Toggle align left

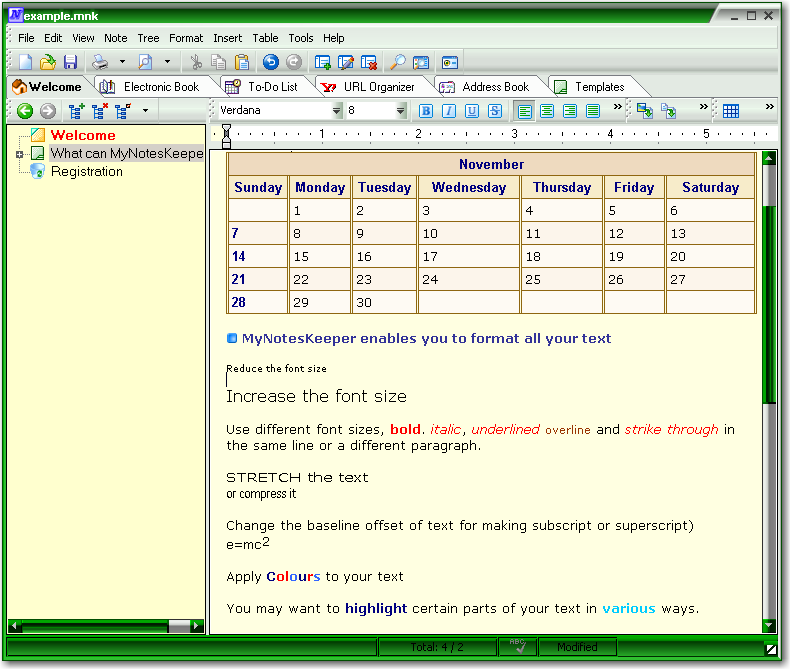click(524, 111)
